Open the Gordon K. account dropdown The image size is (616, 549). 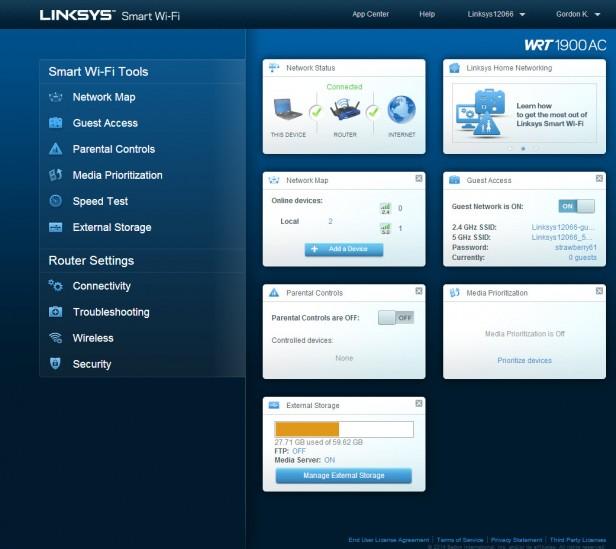[578, 14]
